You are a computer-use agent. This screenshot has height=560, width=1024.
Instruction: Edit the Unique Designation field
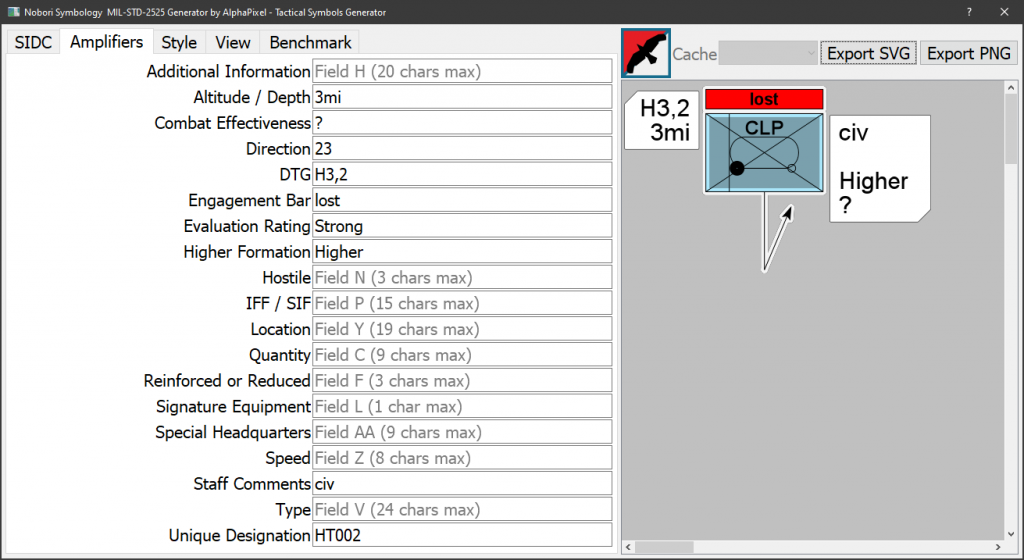462,535
